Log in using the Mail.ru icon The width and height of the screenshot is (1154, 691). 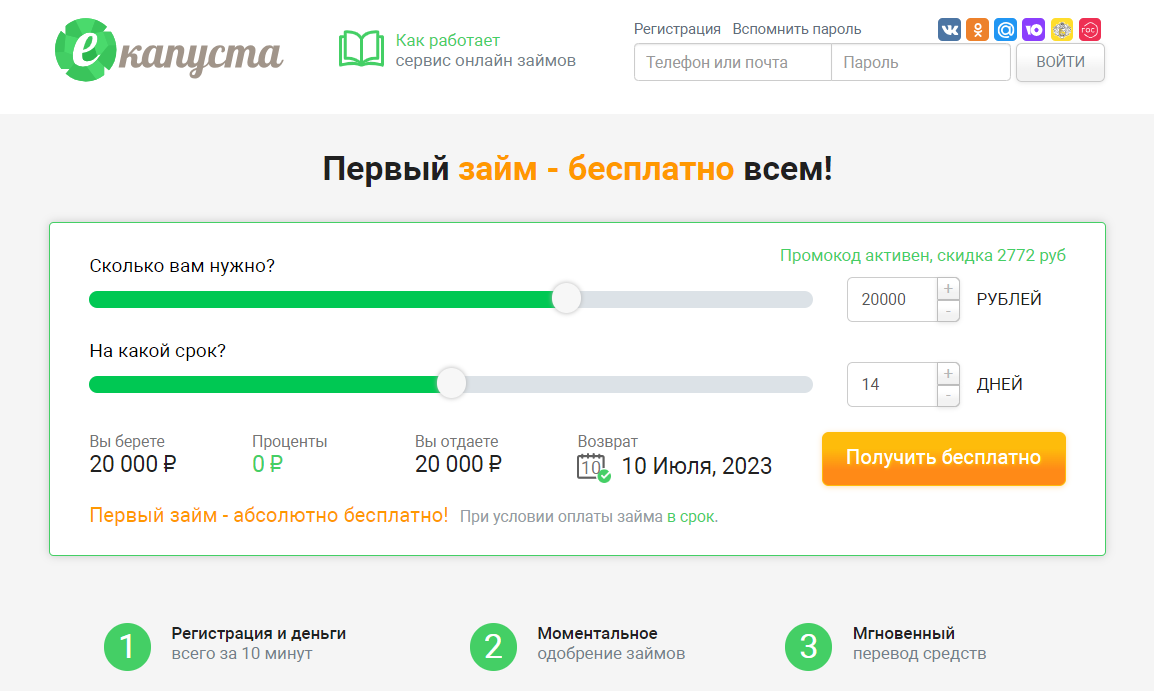[x=1005, y=29]
